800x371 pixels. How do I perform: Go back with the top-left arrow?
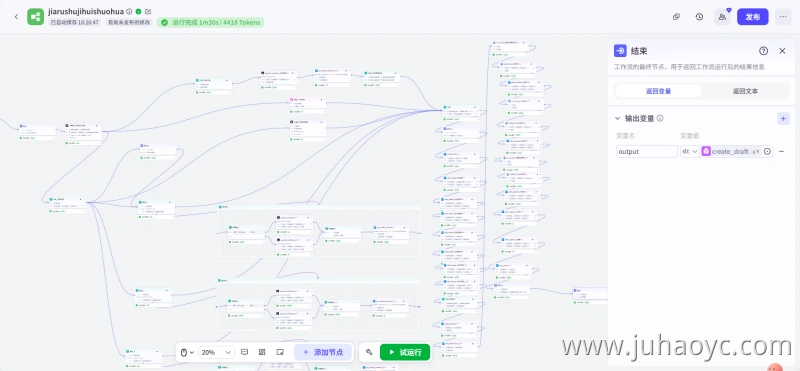click(16, 17)
